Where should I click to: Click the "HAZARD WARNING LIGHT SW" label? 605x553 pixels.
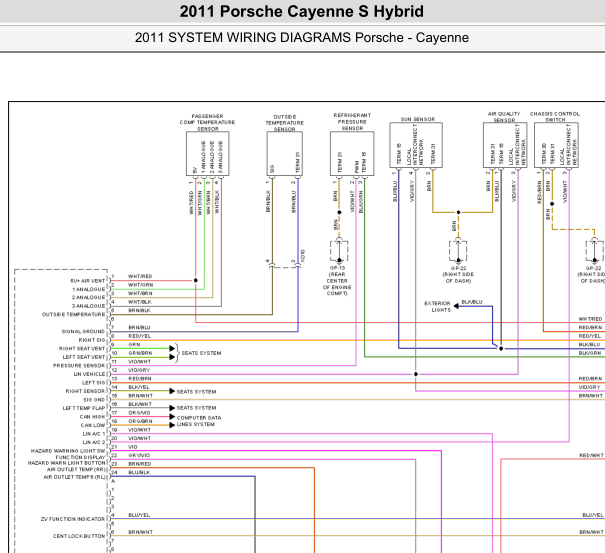68,451
